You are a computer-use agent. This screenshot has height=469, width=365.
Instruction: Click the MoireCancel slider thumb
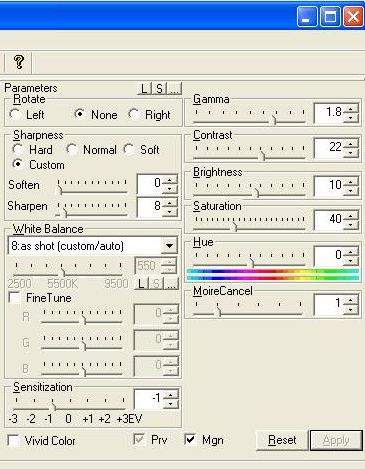click(218, 311)
